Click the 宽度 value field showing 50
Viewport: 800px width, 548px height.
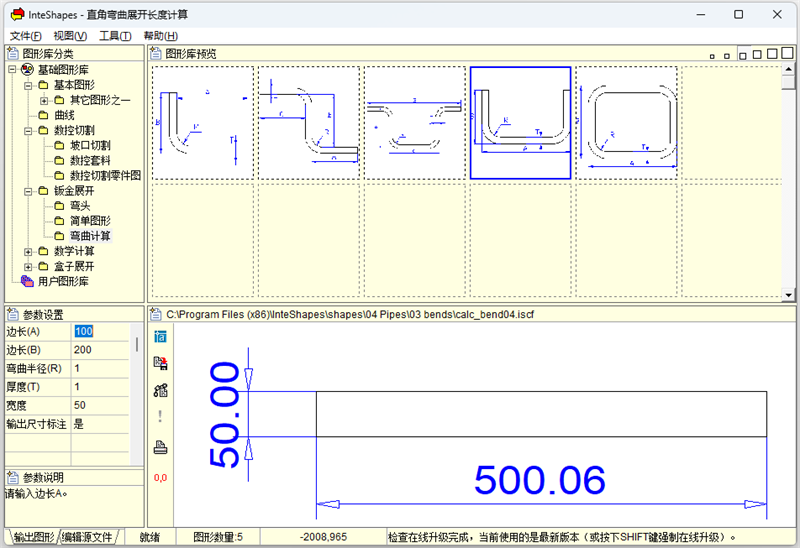100,406
